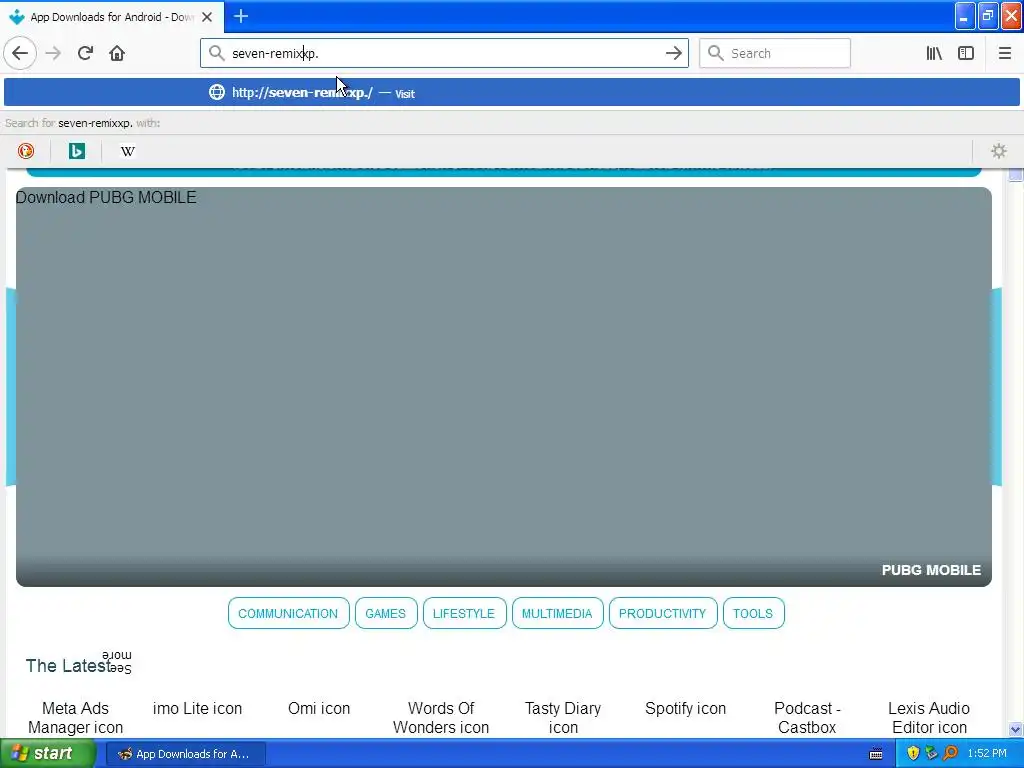
Task: Go back to the previous page
Action: coord(20,53)
